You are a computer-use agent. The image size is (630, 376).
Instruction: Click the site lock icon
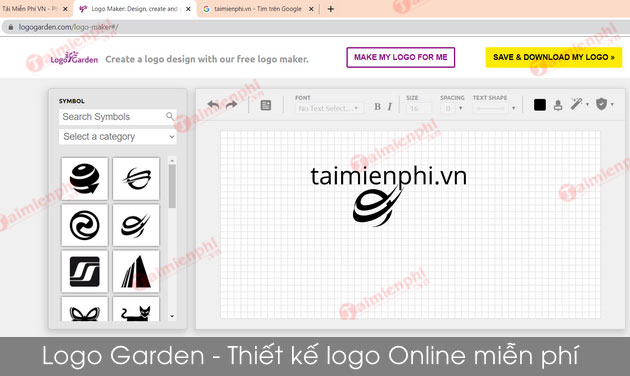[10, 27]
